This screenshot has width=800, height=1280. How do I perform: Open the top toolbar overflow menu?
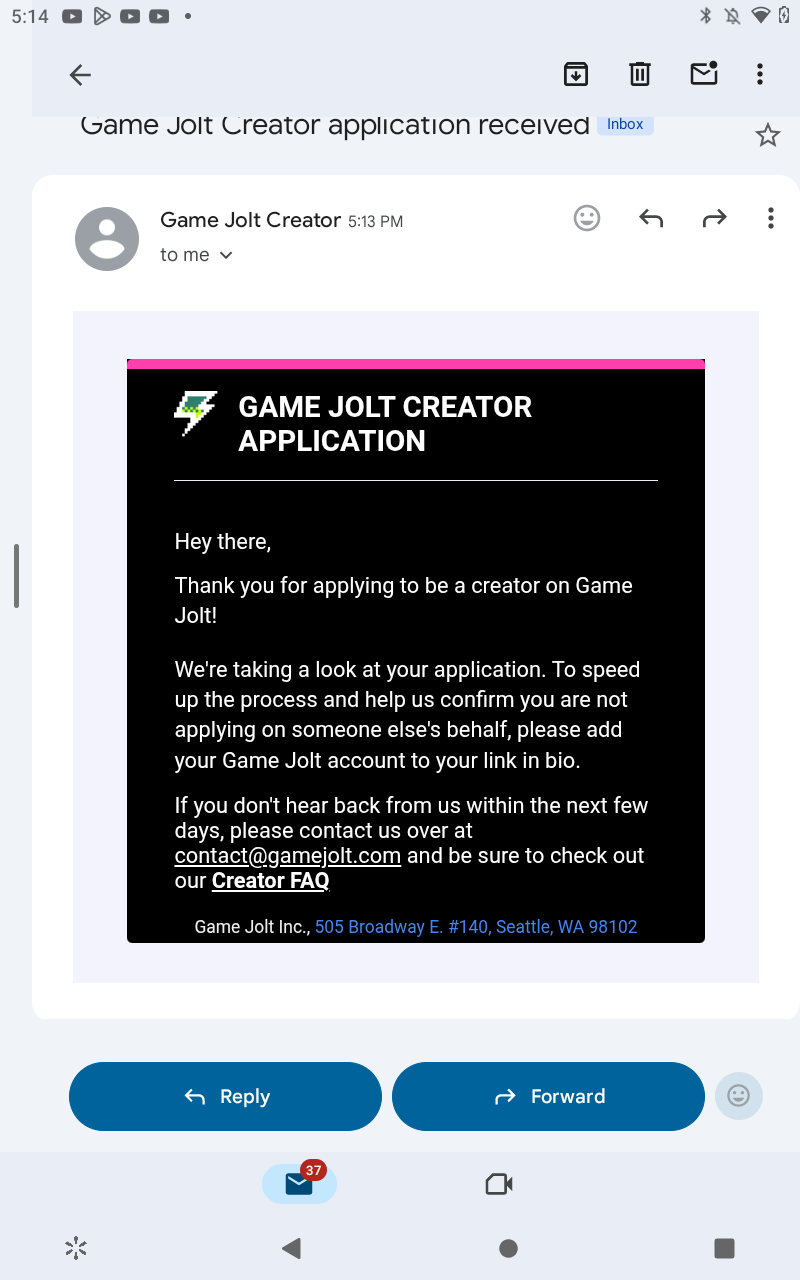760,74
